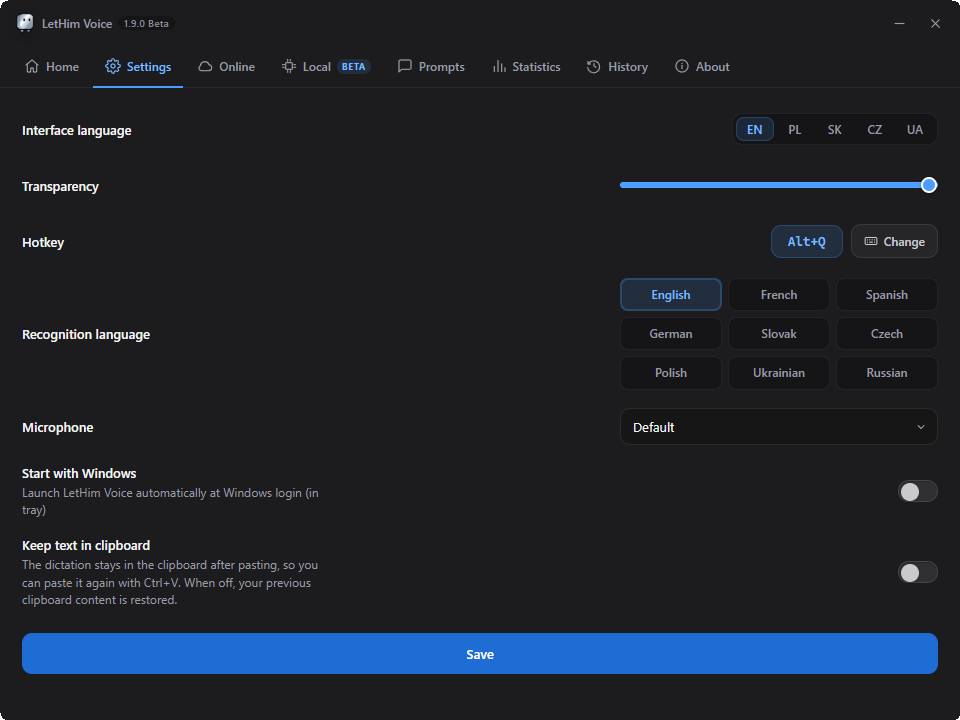This screenshot has width=960, height=720.
Task: Select SK interface language
Action: point(834,129)
